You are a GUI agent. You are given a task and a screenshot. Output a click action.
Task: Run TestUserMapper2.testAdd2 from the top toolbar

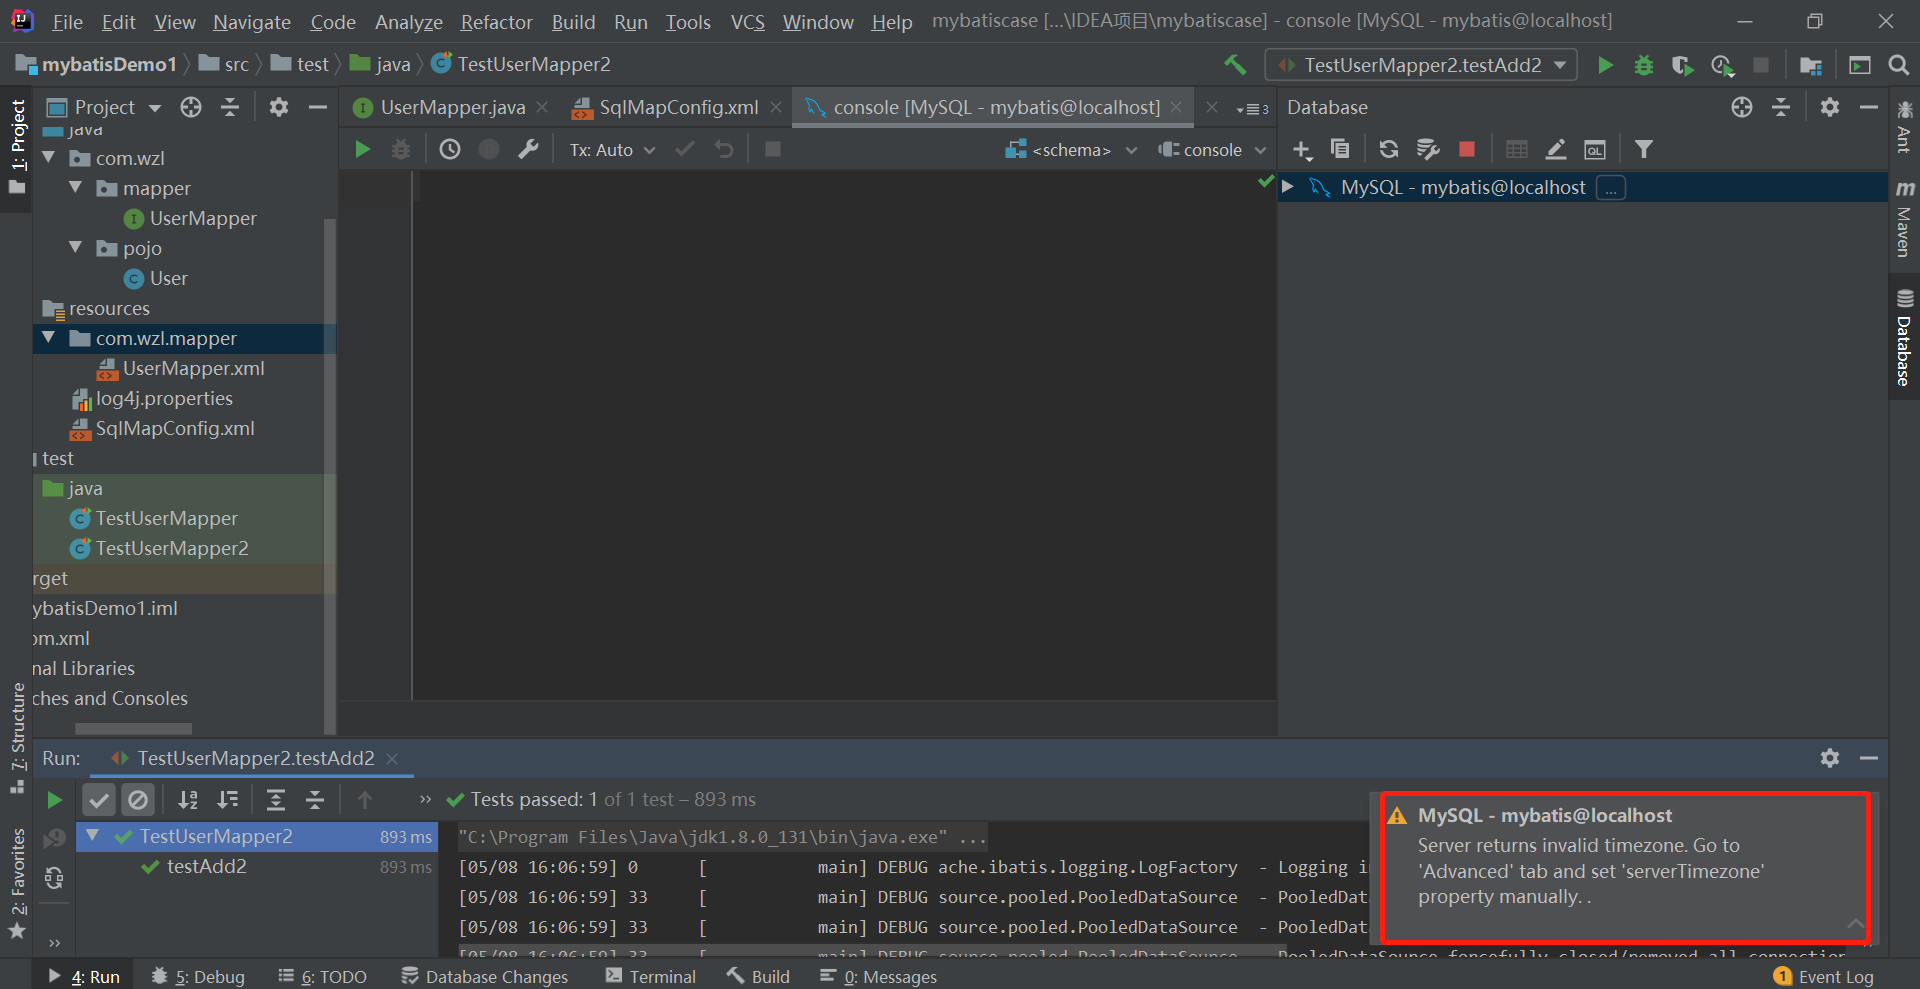[1605, 65]
